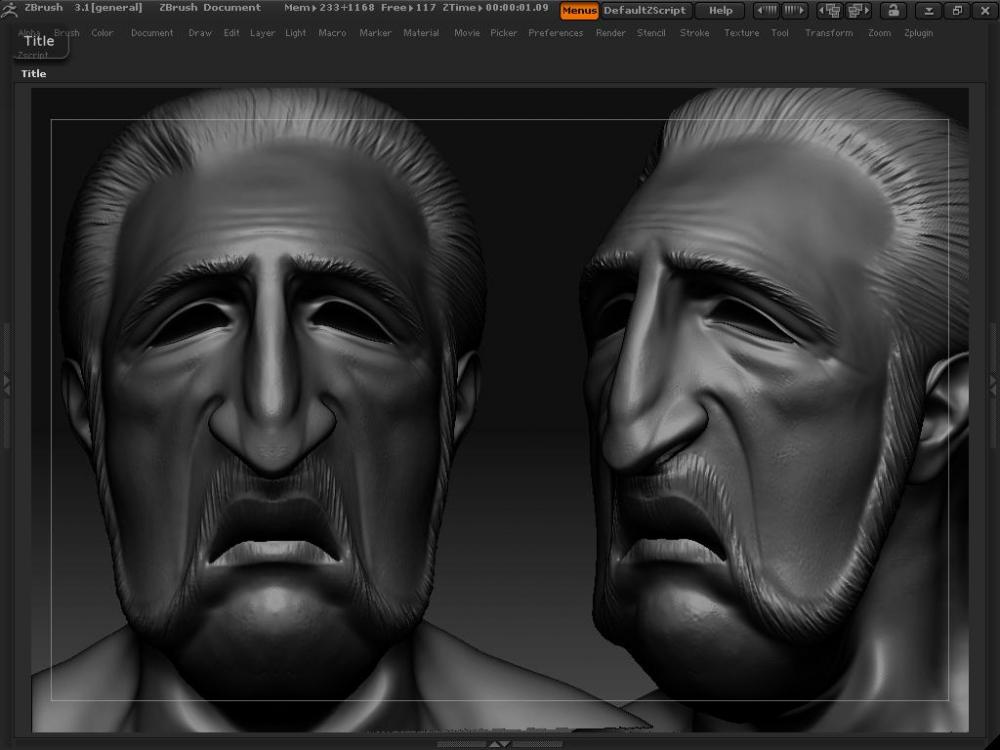Open the Texture menu
The height and width of the screenshot is (750, 1000).
tap(742, 33)
